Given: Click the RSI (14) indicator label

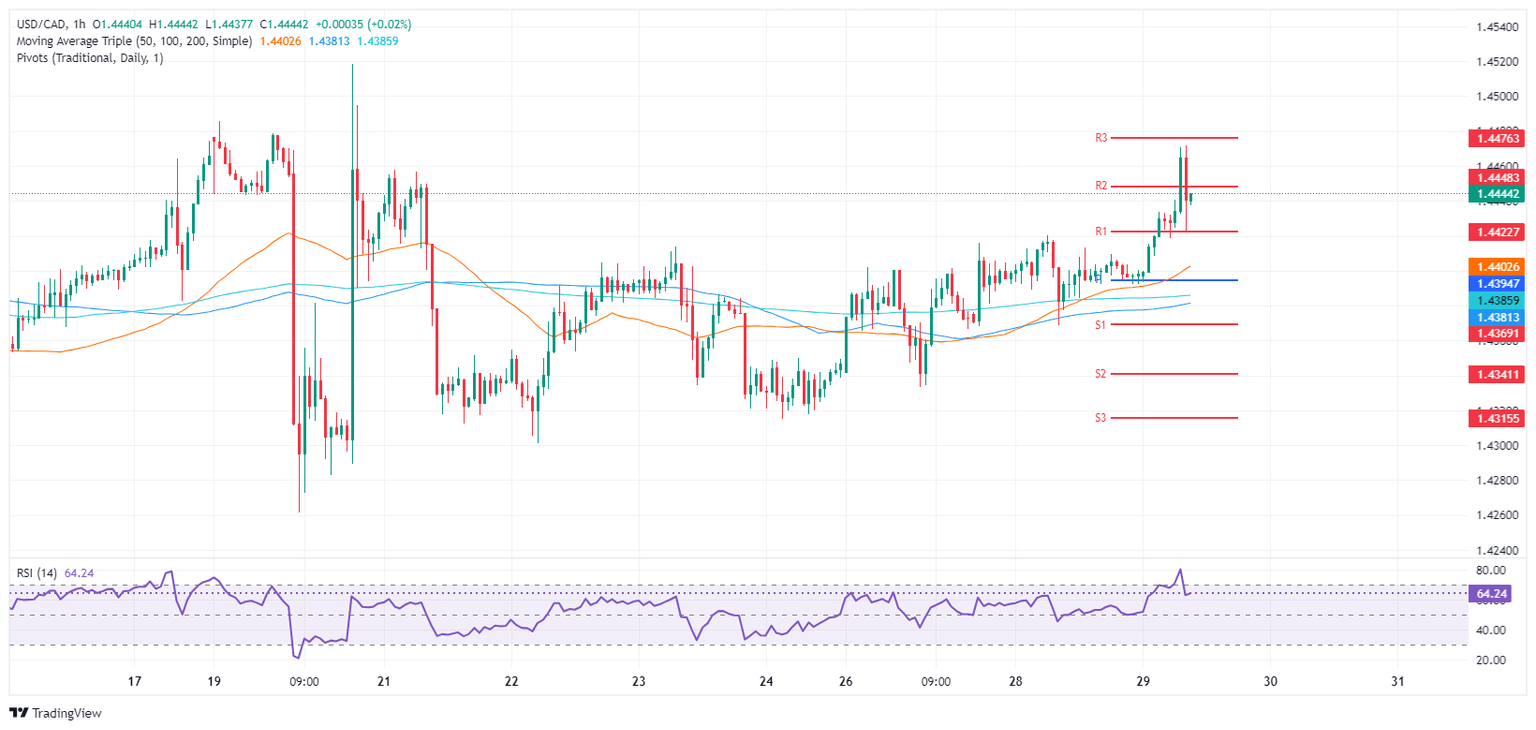Looking at the screenshot, I should [x=38, y=573].
